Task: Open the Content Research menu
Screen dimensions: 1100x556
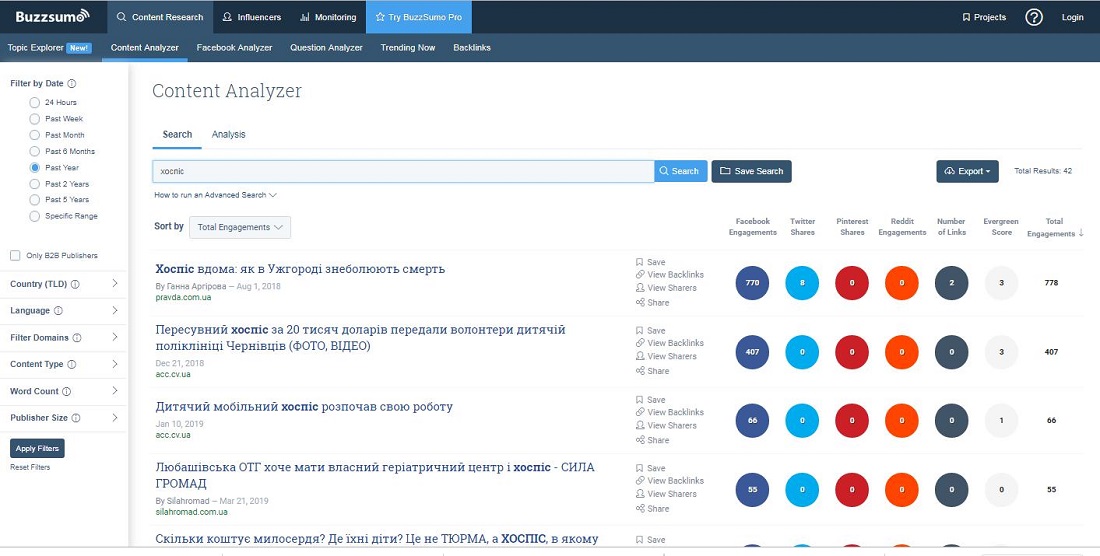Action: coord(160,17)
